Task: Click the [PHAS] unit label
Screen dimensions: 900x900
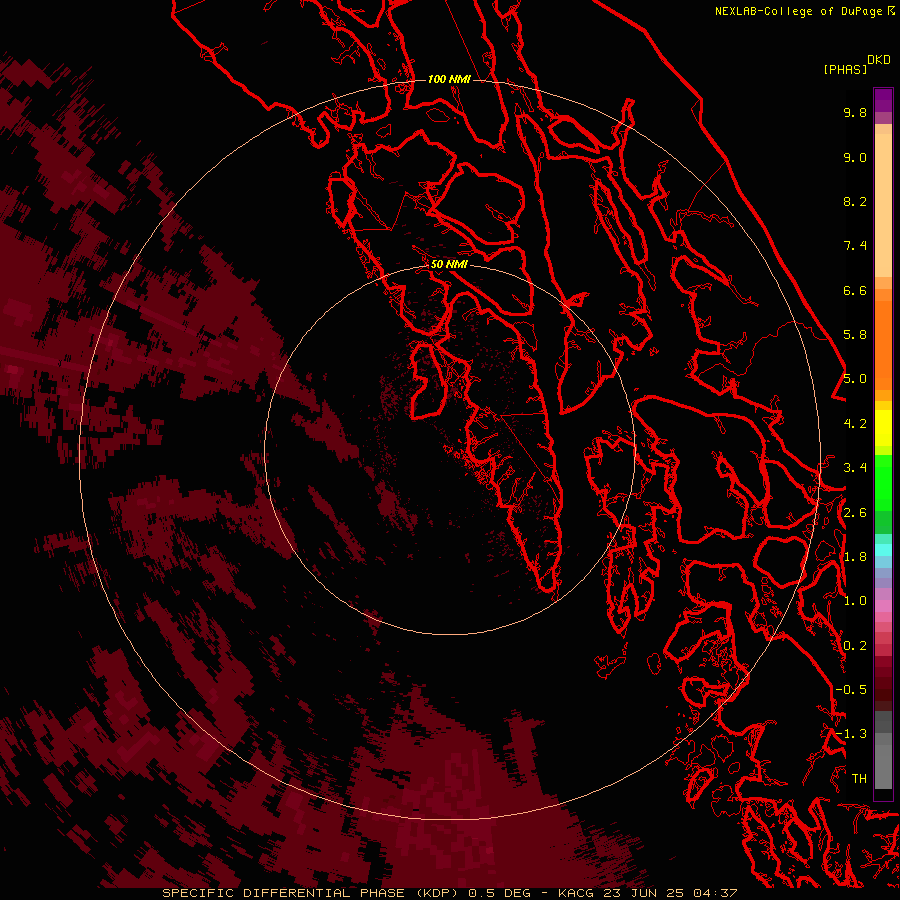Action: coord(845,69)
